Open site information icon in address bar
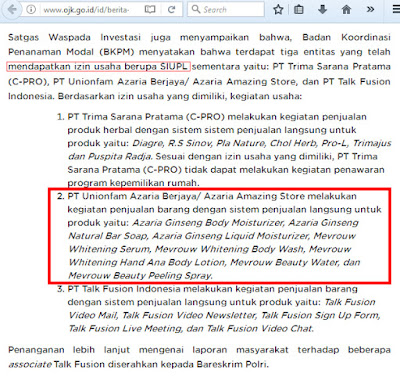This screenshot has width=400, height=380. (x=31, y=10)
